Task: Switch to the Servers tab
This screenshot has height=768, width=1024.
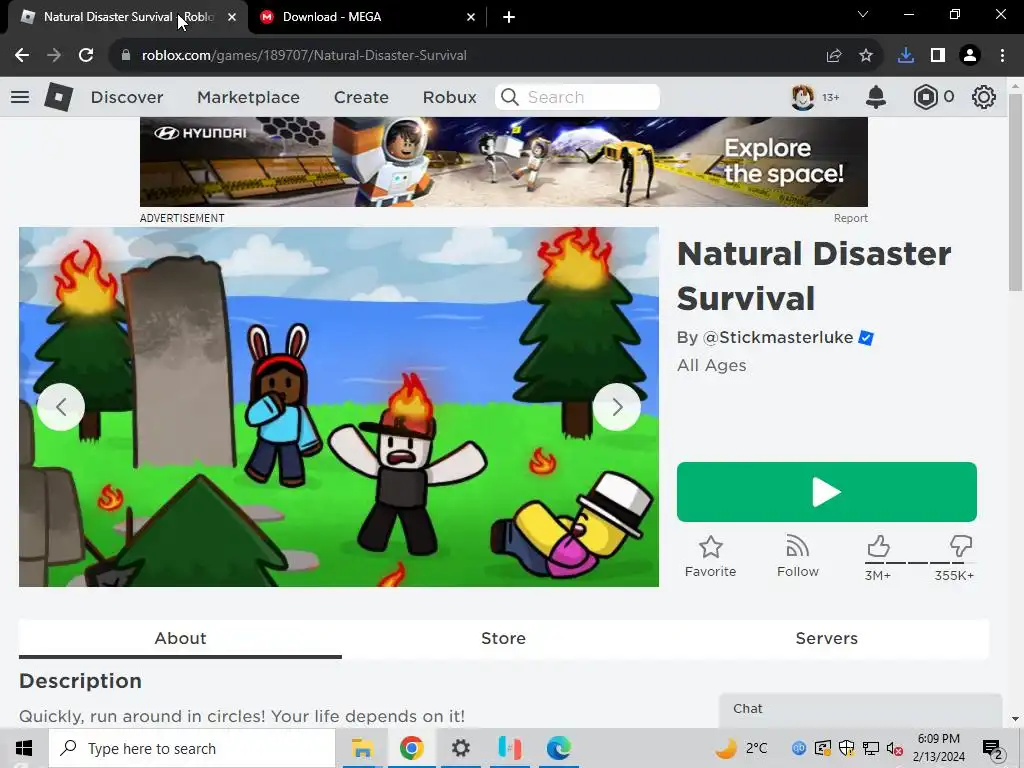Action: tap(827, 638)
